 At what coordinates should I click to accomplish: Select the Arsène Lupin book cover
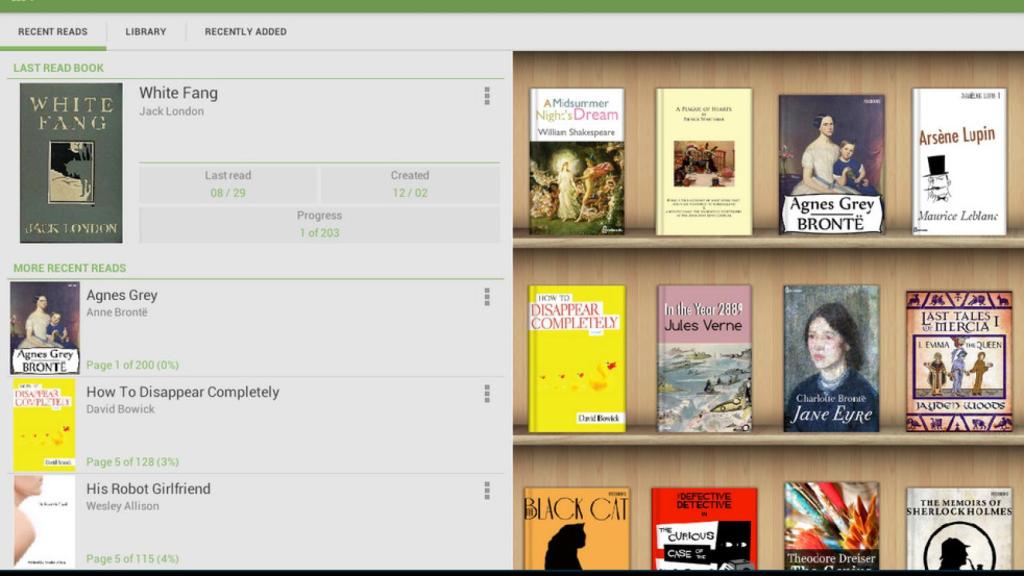958,163
